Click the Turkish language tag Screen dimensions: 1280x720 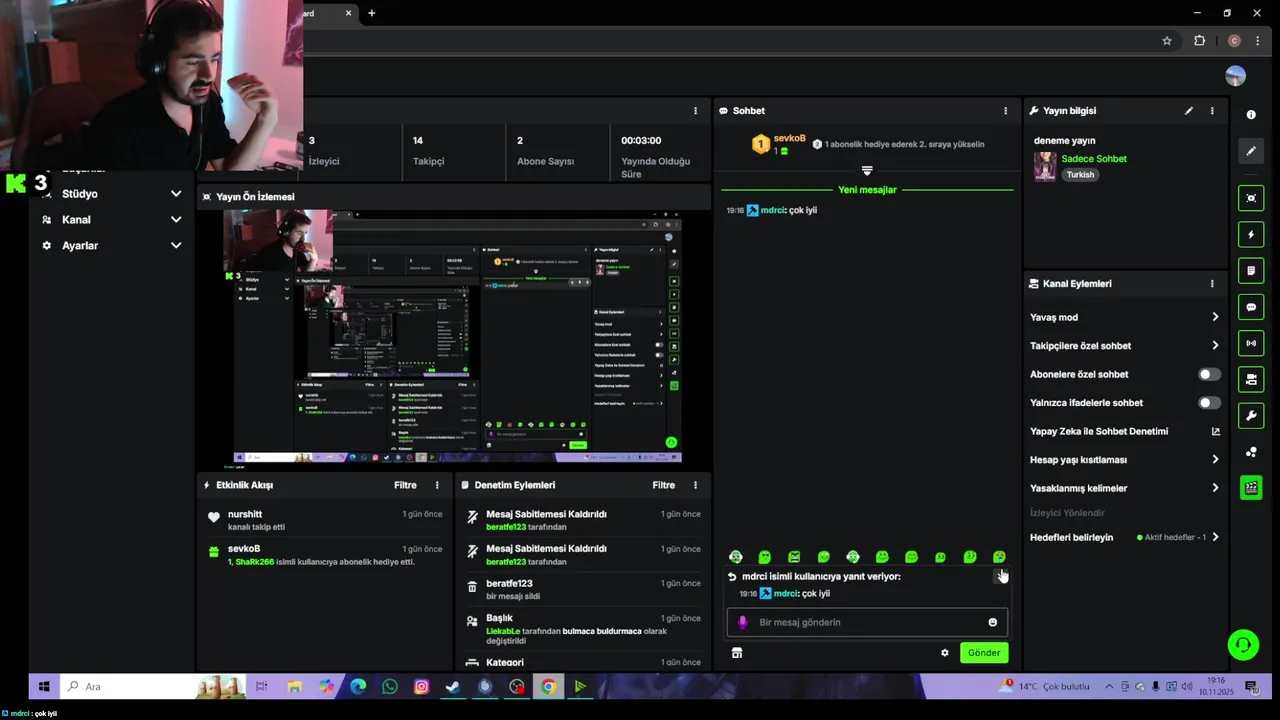(1080, 175)
